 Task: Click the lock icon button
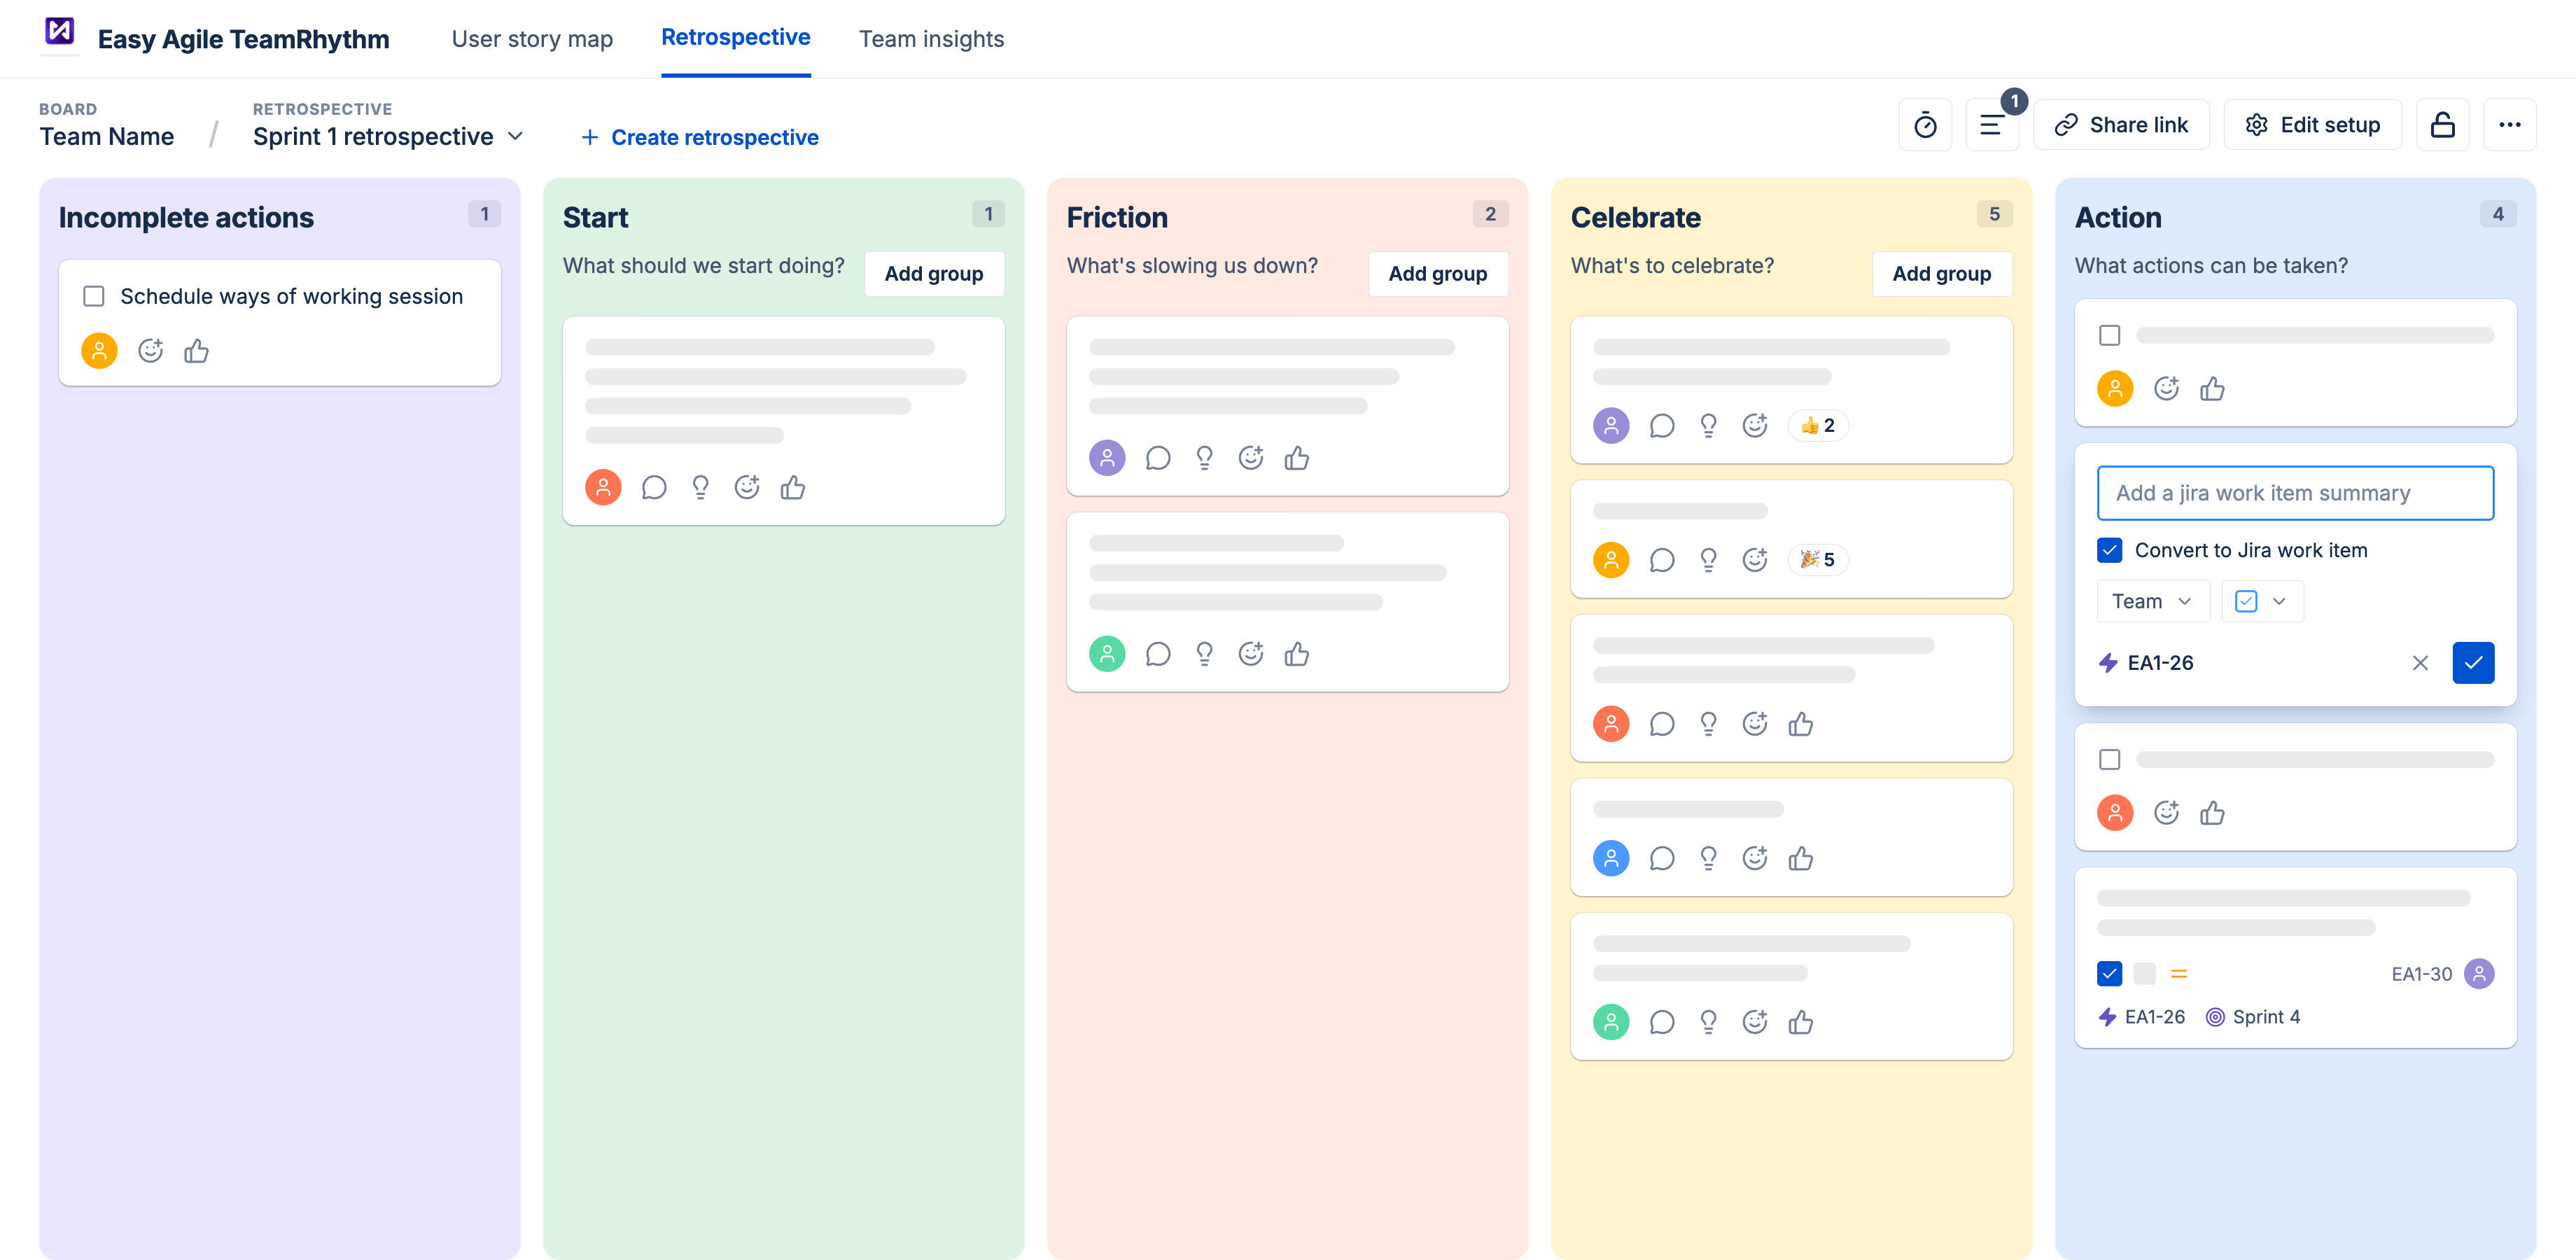(2442, 125)
